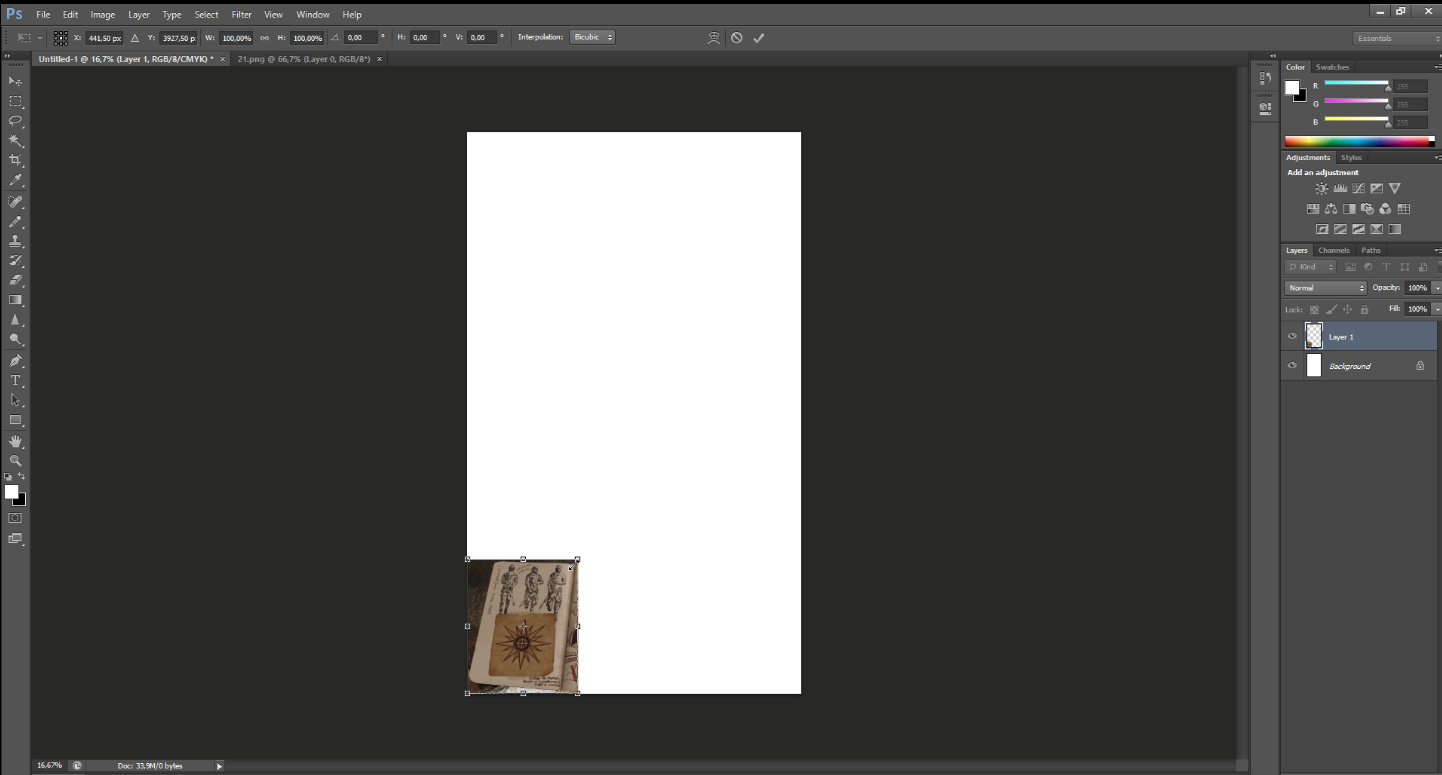1442x775 pixels.
Task: Select the Zoom tool
Action: tap(15, 461)
